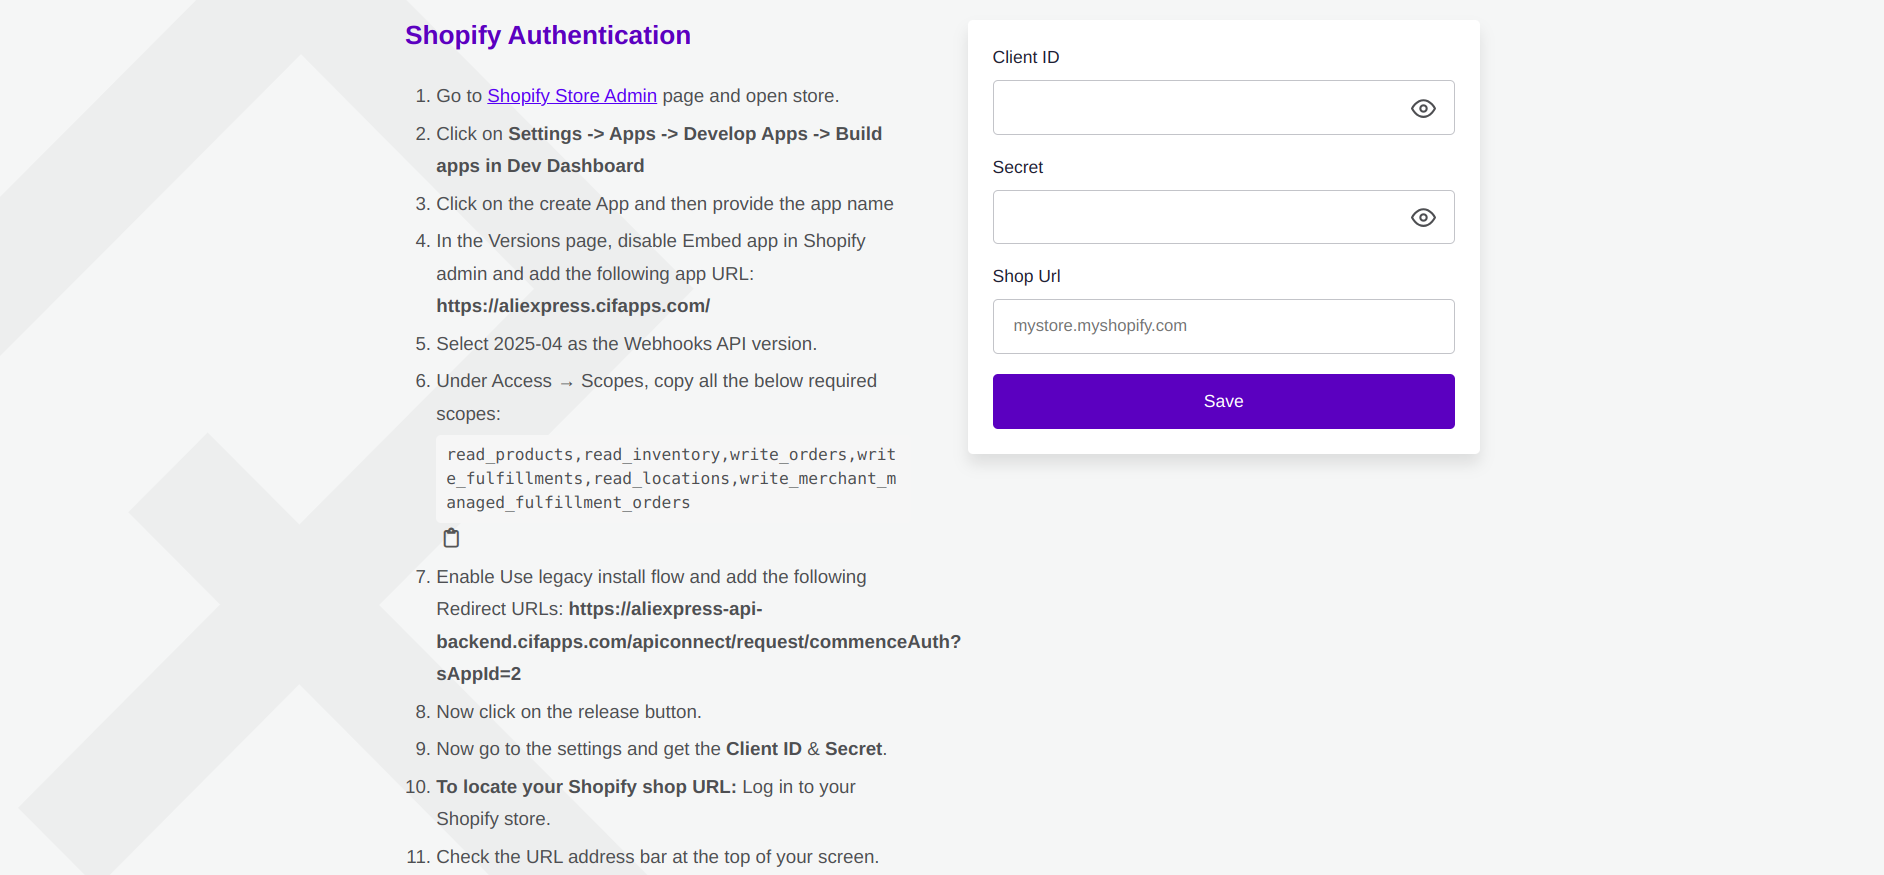Click the Shopify Authentication heading

(547, 35)
